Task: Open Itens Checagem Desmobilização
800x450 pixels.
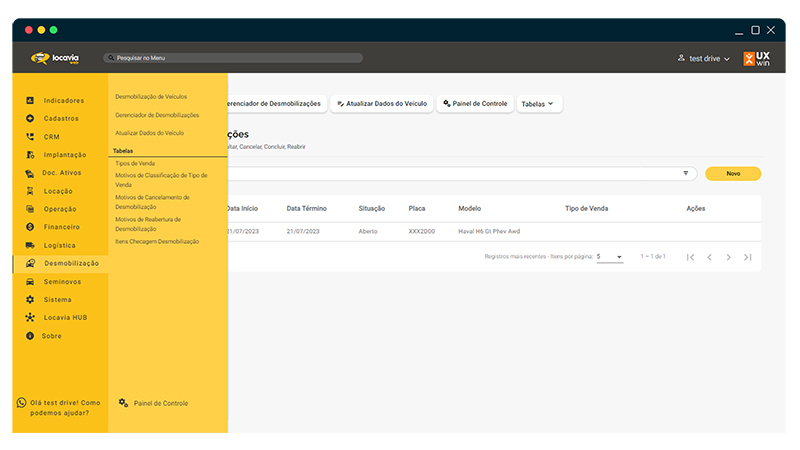Action: pos(157,241)
